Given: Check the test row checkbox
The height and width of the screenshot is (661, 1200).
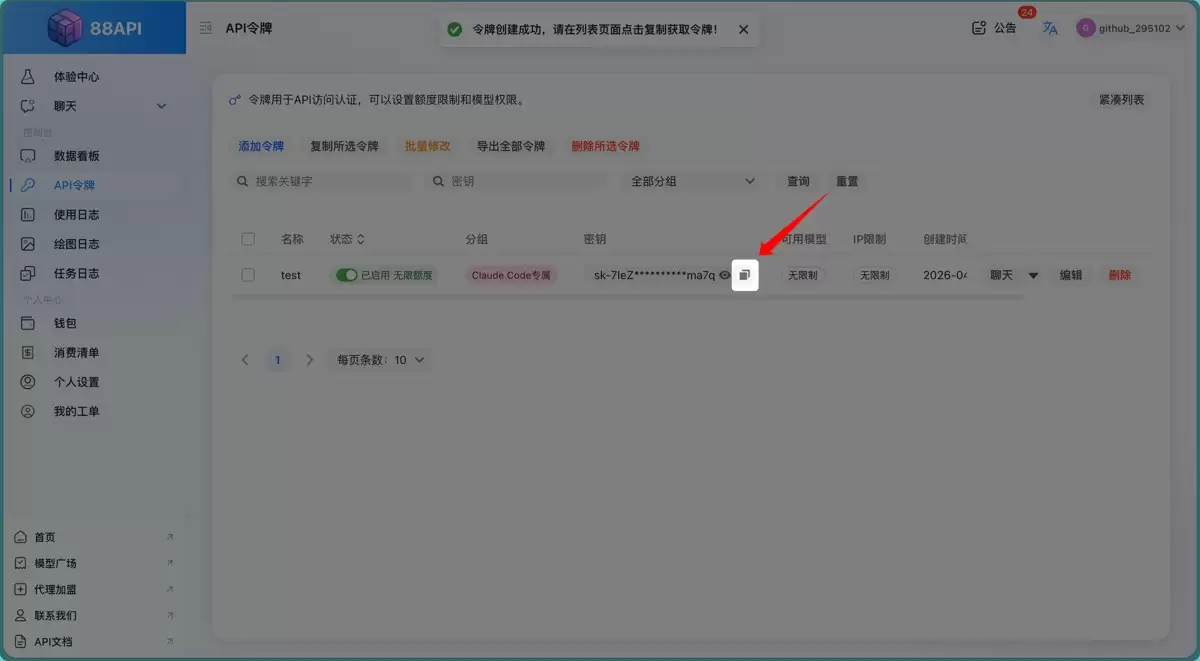Looking at the screenshot, I should (248, 275).
